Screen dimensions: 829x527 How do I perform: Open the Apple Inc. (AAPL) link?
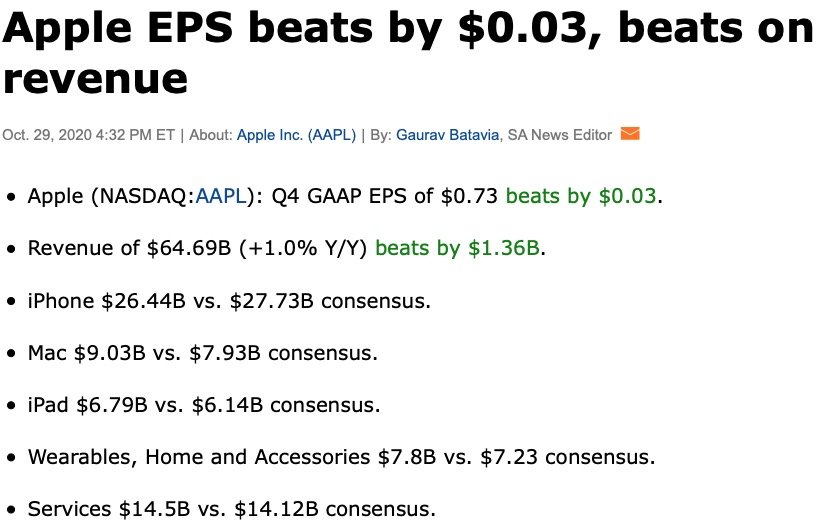[x=296, y=135]
